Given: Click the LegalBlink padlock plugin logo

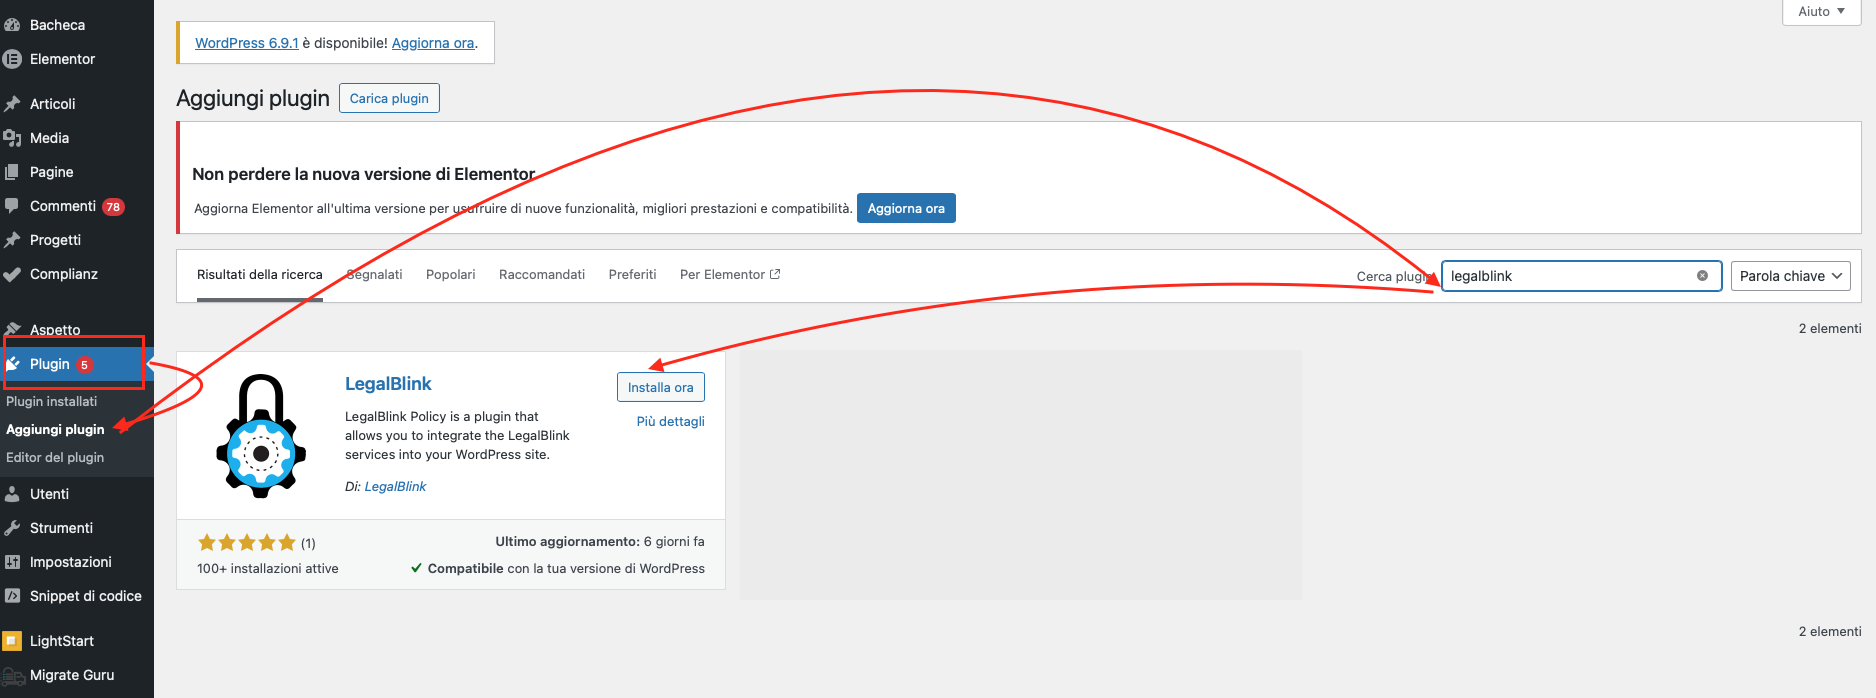Looking at the screenshot, I should (x=261, y=436).
